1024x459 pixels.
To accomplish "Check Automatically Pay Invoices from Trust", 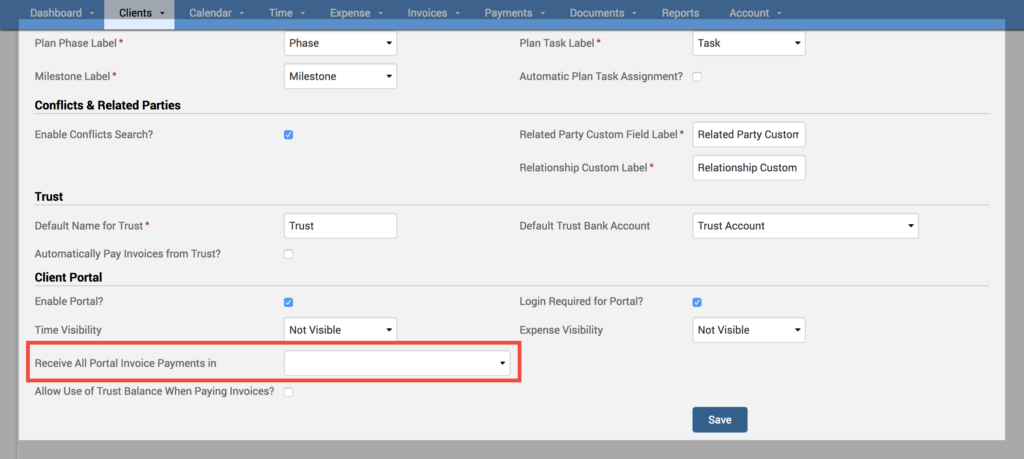I will (x=289, y=254).
